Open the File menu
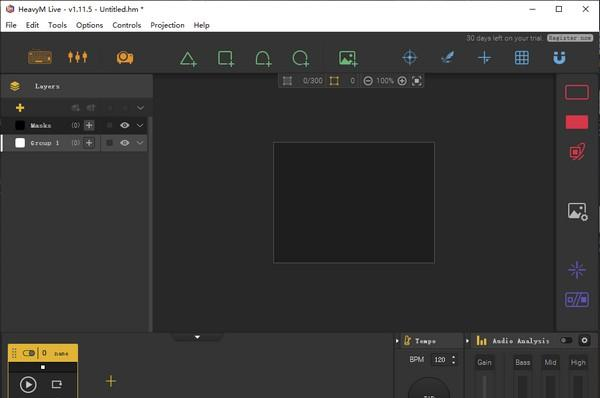This screenshot has height=398, width=600. tap(11, 25)
